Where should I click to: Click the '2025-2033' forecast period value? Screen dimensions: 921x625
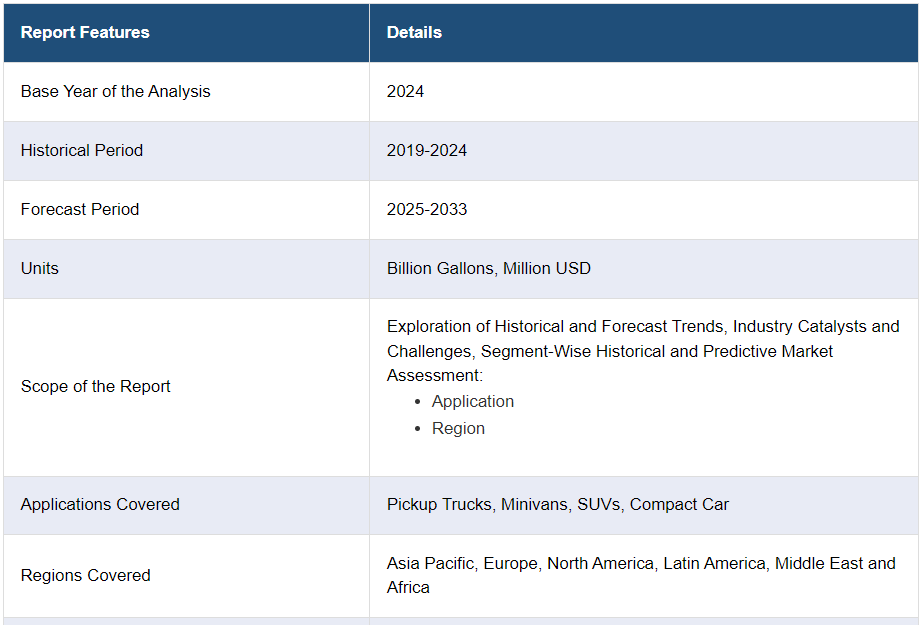click(427, 209)
